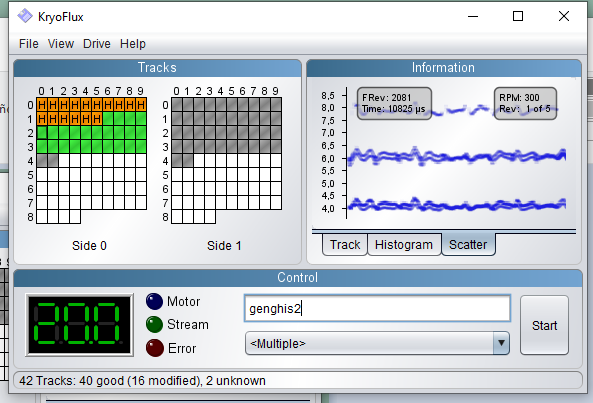This screenshot has width=593, height=403.
Task: Click the Start button
Action: click(544, 325)
